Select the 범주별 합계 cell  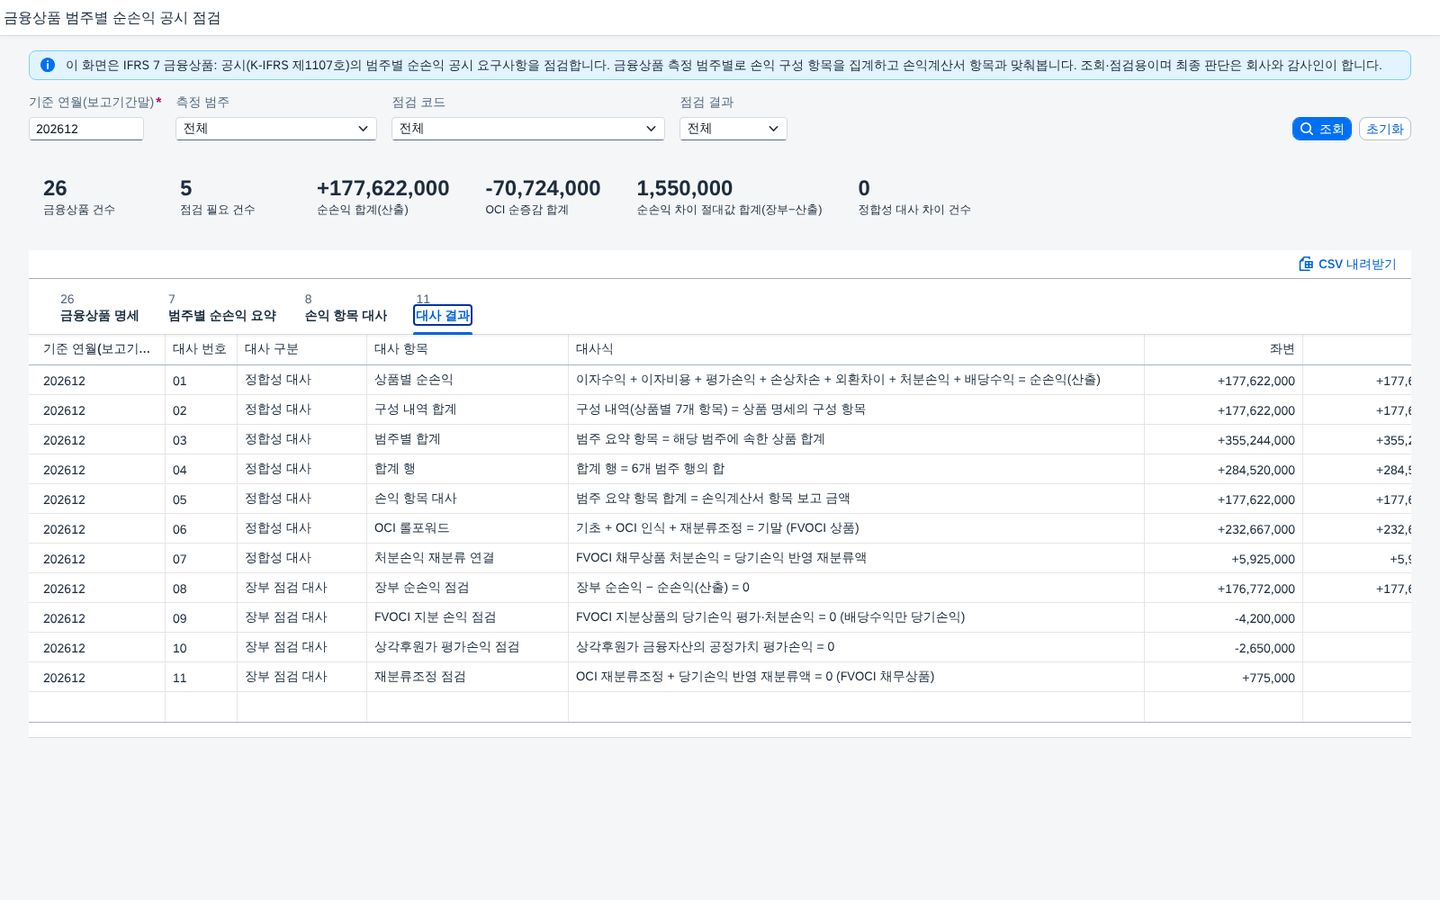click(467, 439)
